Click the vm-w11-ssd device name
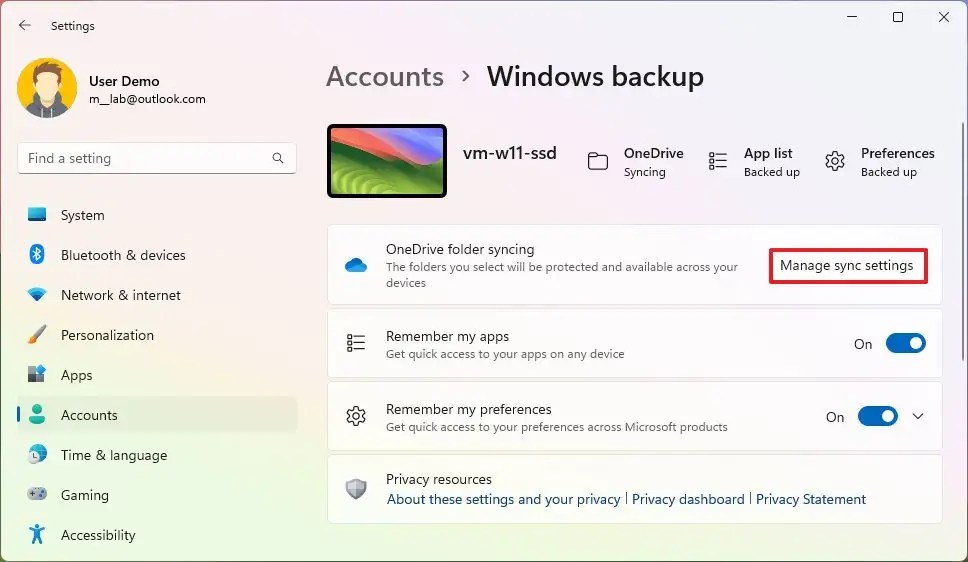 point(509,153)
